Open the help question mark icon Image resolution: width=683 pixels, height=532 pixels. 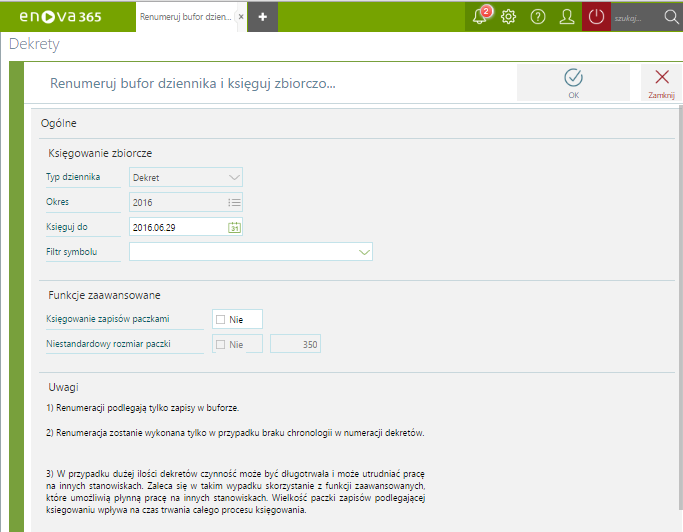click(x=538, y=17)
